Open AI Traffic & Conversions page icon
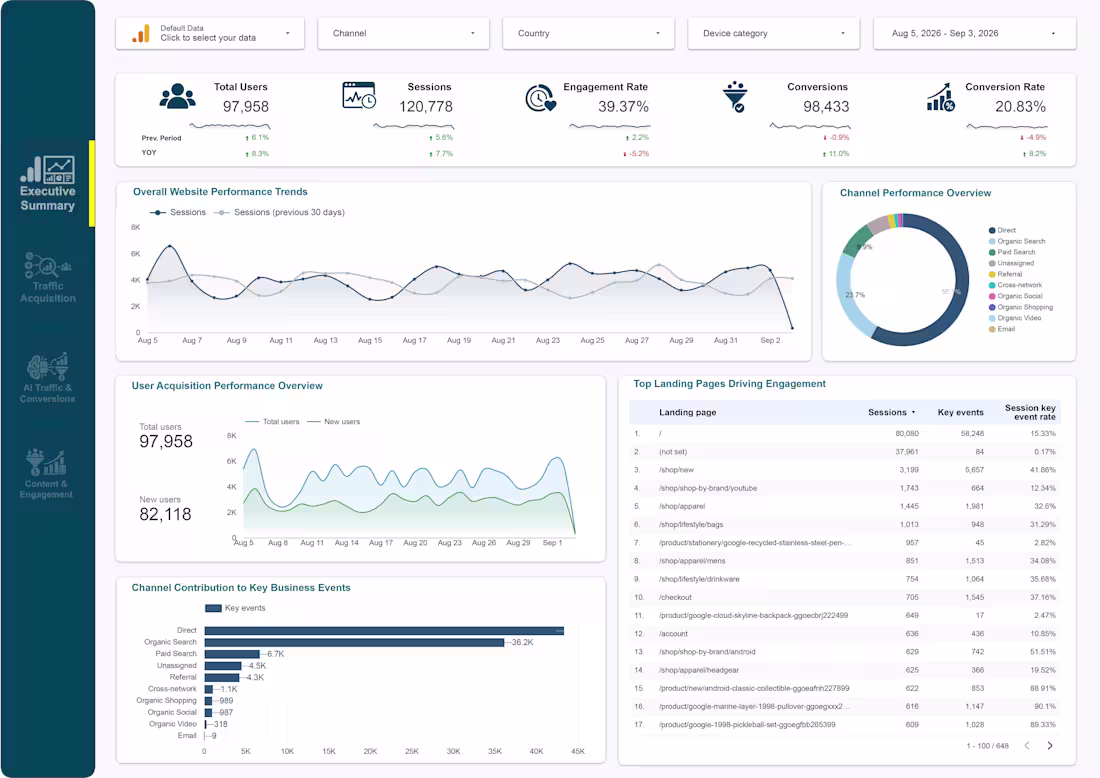Screen dimensions: 1100x778 click(x=47, y=366)
